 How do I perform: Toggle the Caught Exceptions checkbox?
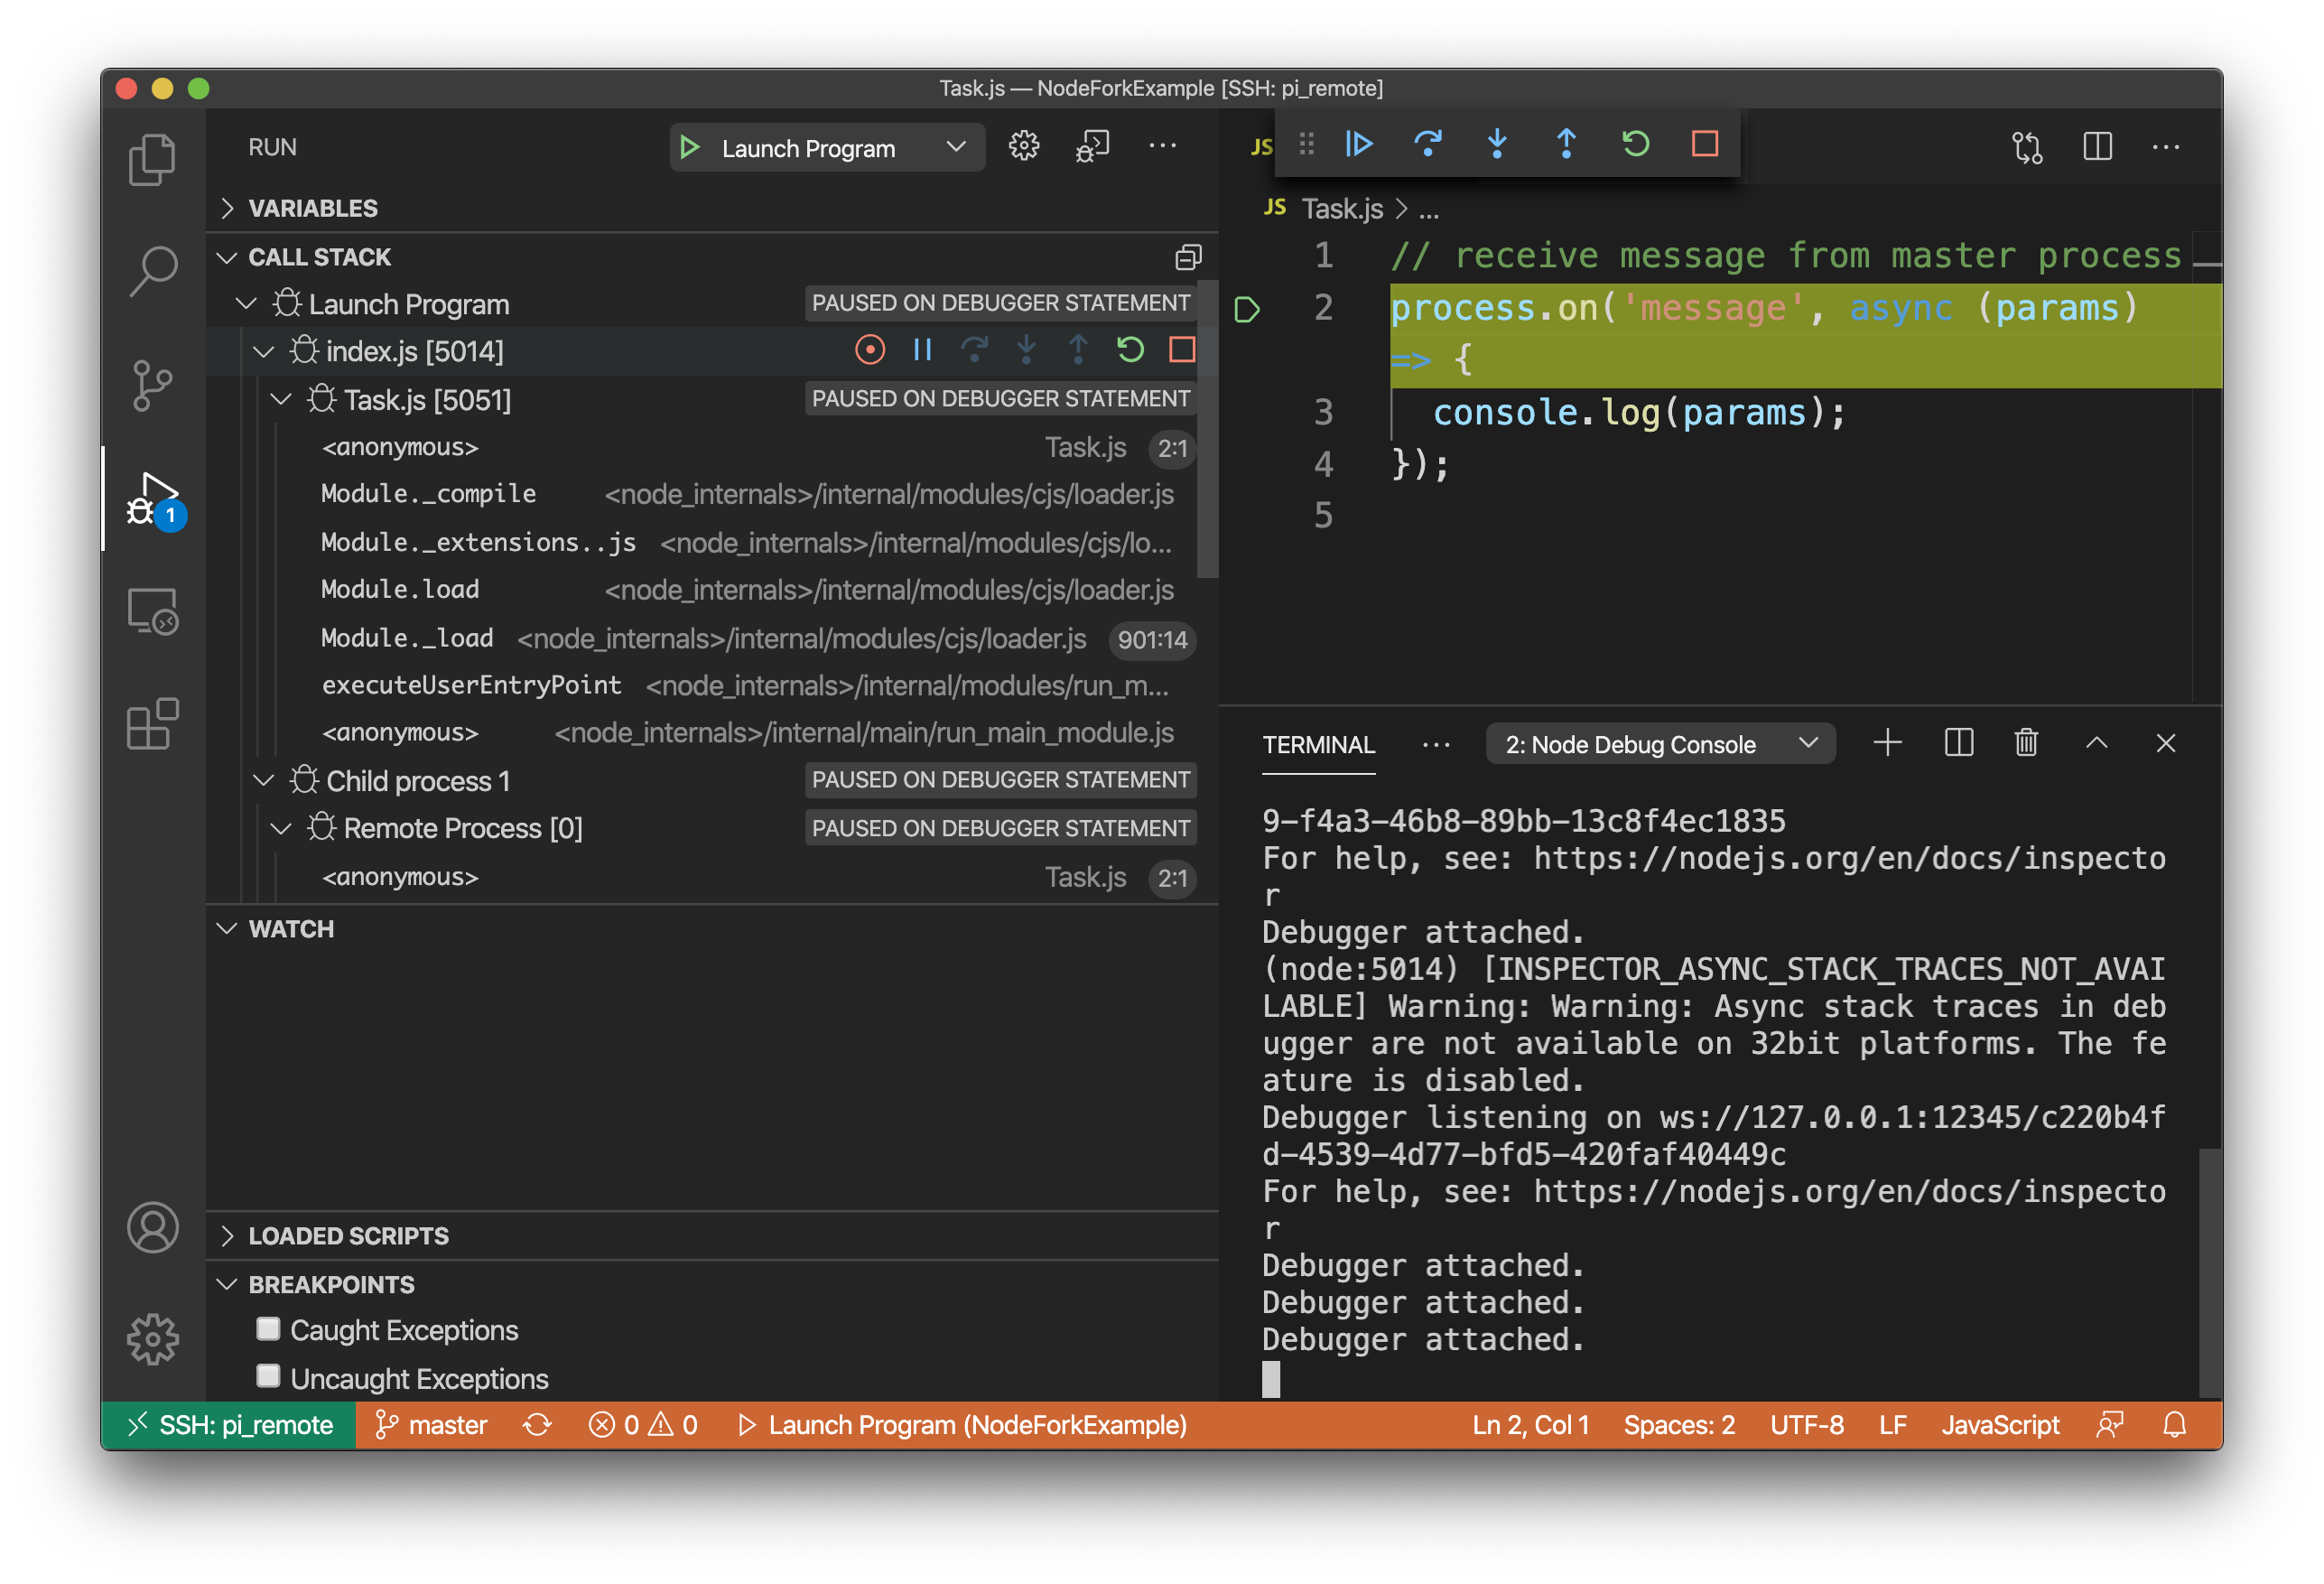pos(268,1329)
